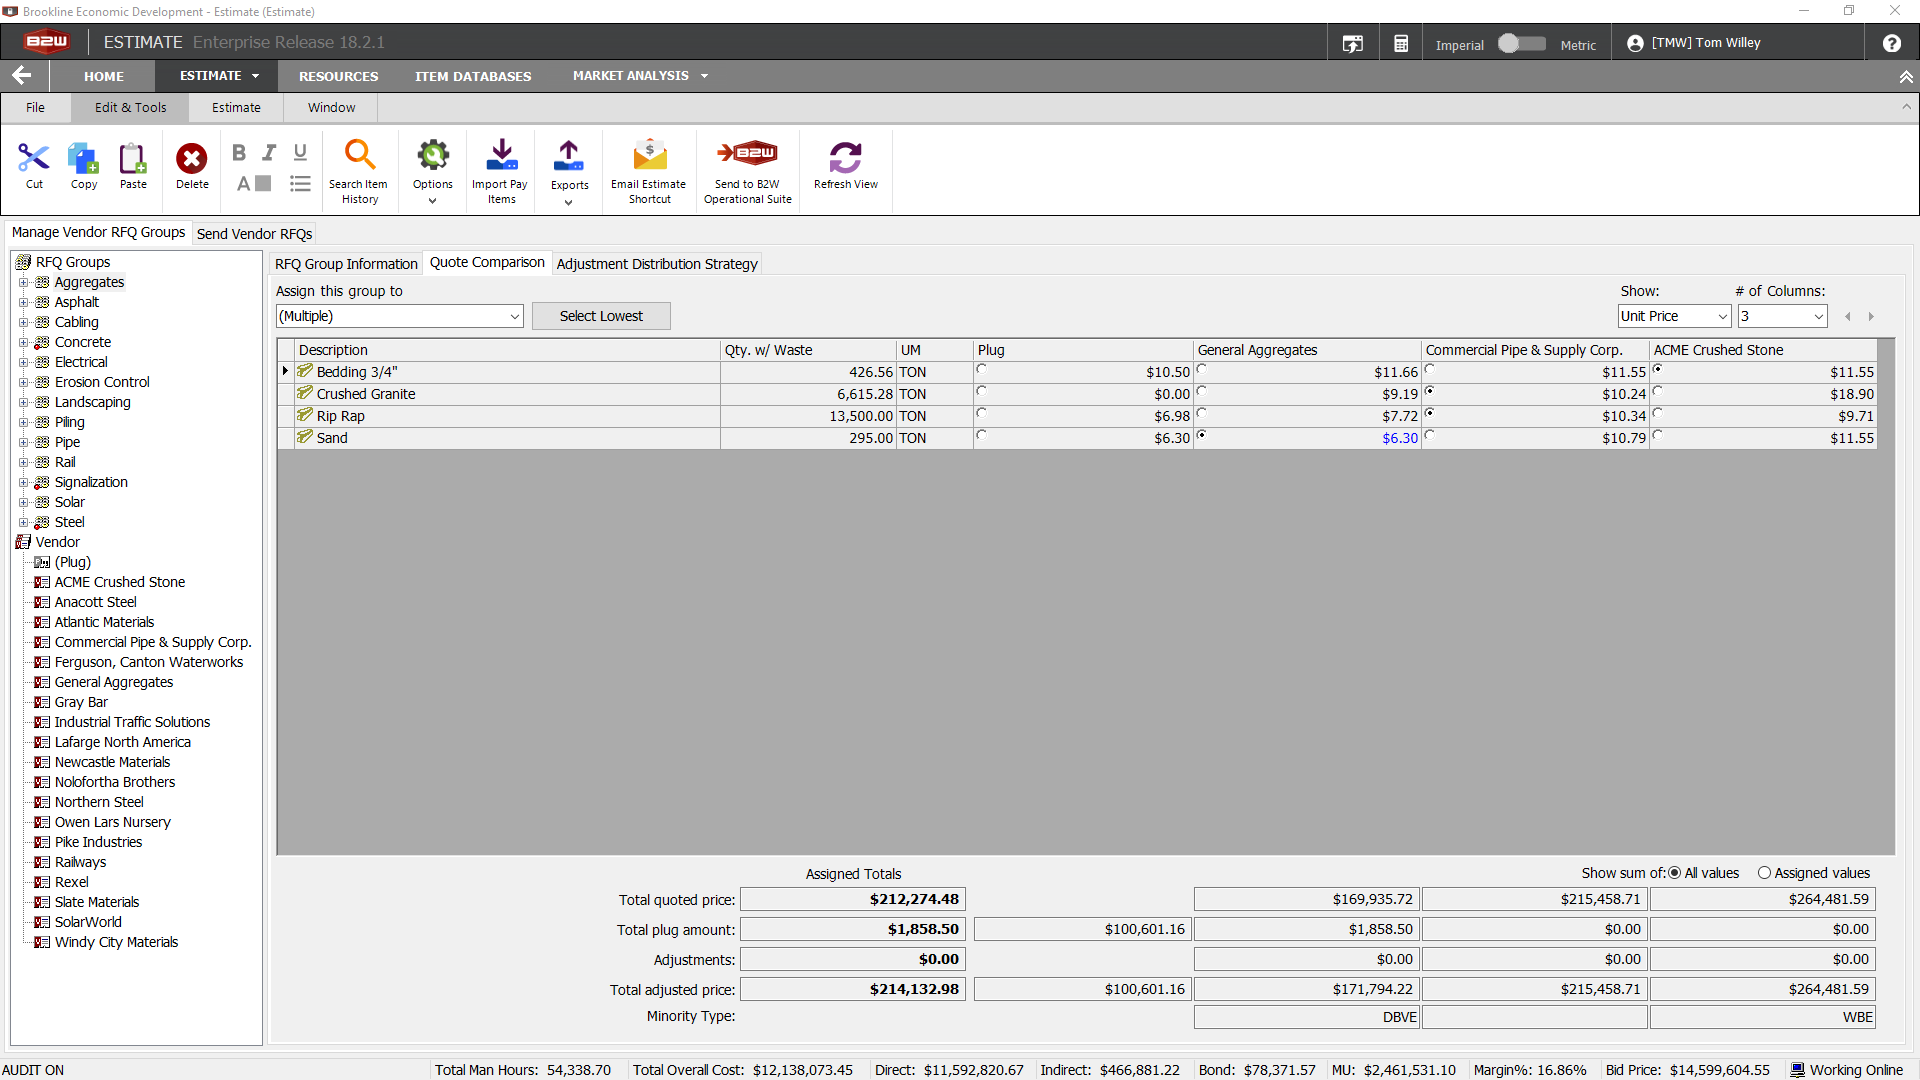Select General Aggregates vendor in tree
Viewport: 1920px width, 1080px height.
coord(114,682)
